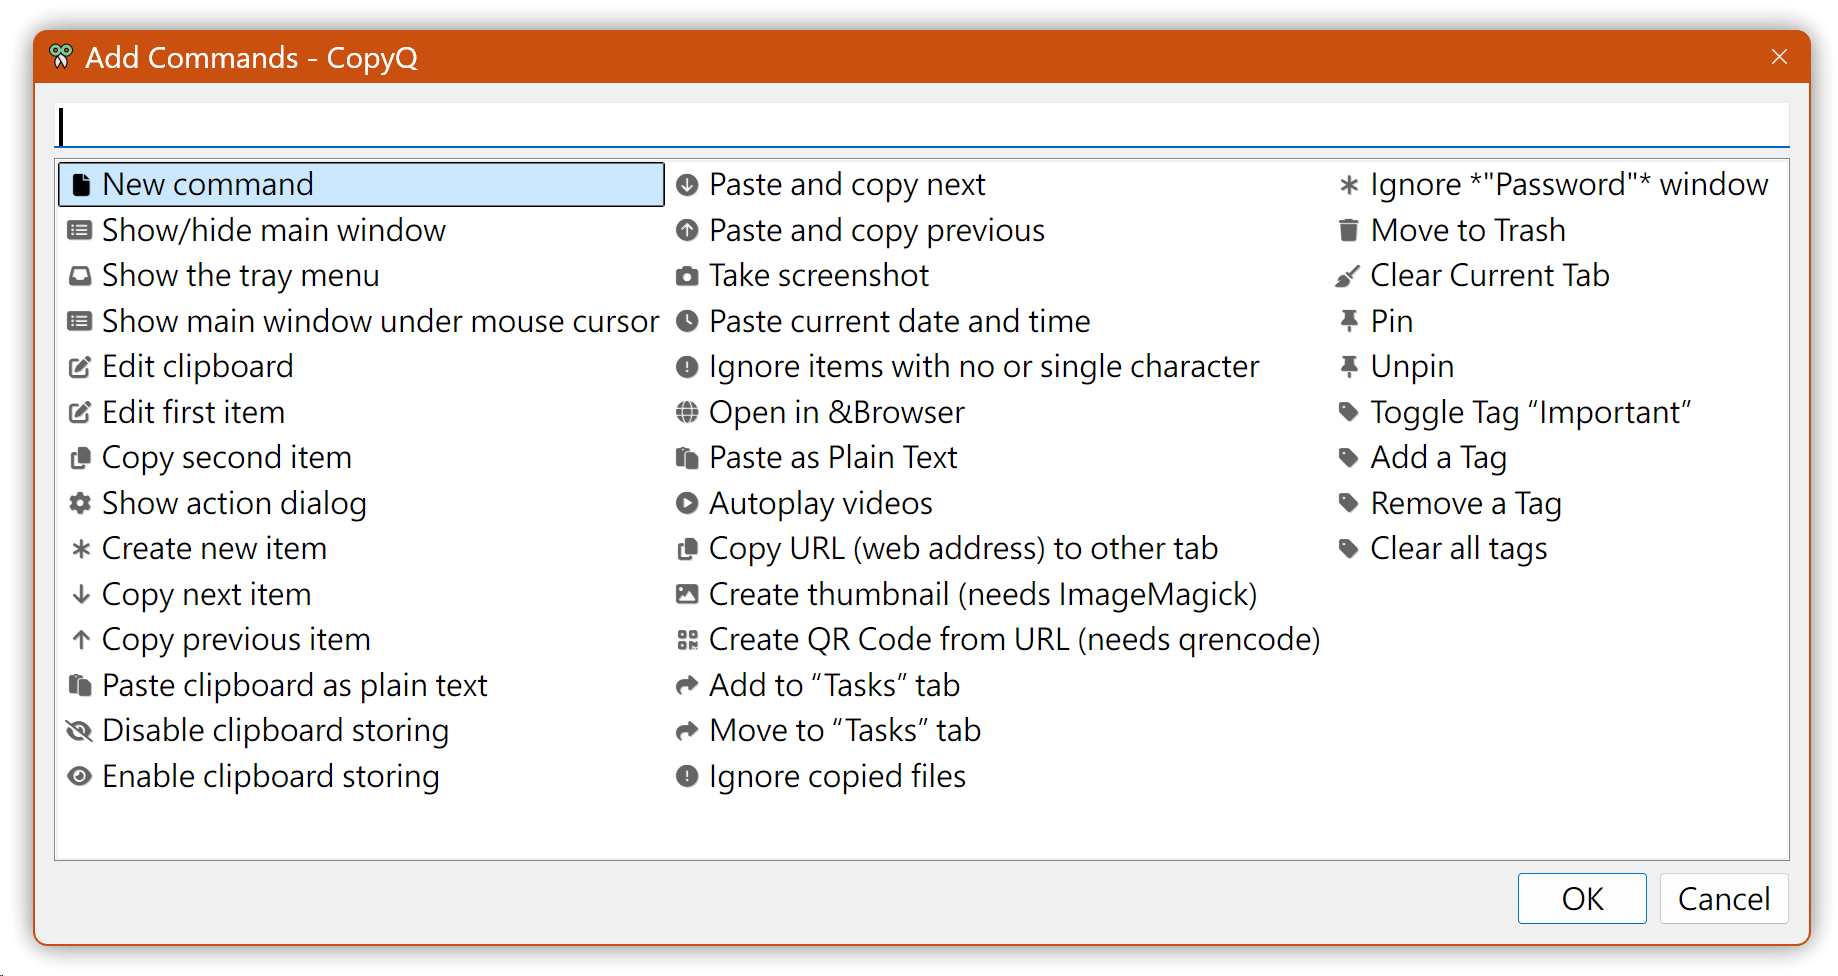Click the trash icon for Move to Trash
The width and height of the screenshot is (1838, 976).
(x=1348, y=231)
